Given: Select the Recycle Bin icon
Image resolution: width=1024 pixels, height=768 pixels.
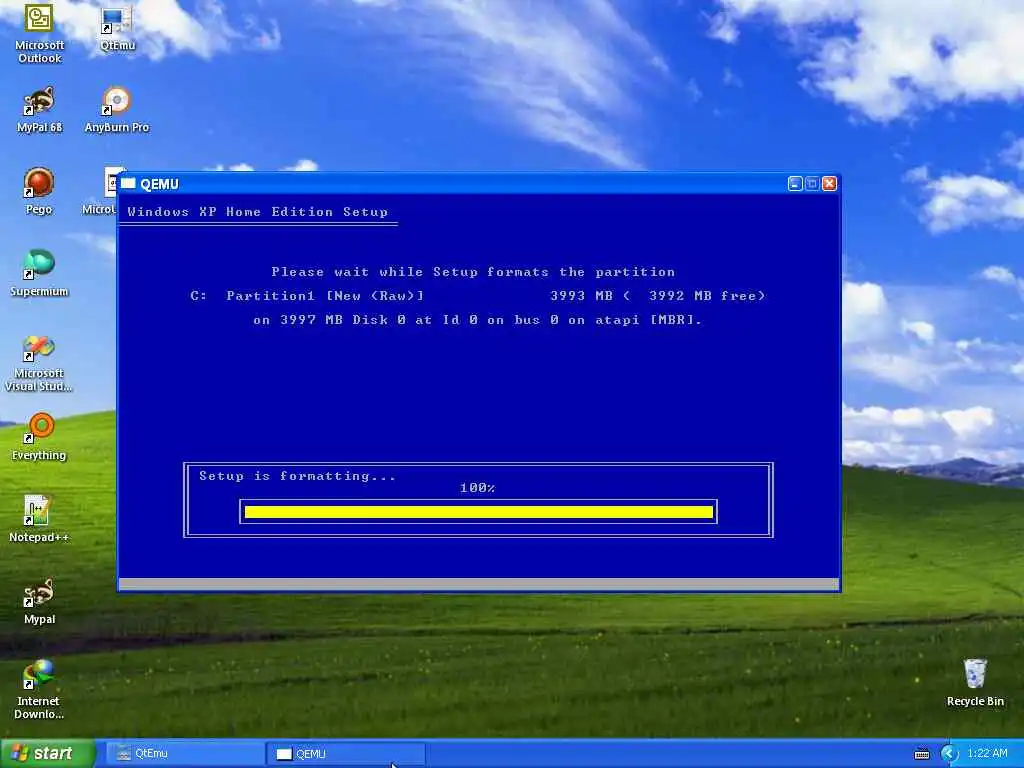Looking at the screenshot, I should 975,683.
